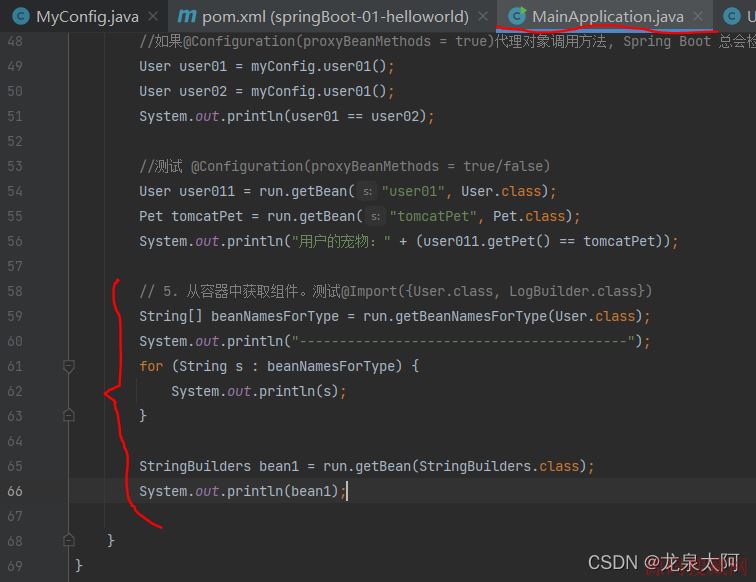Click line number 59 in the gutter
756x582 pixels.
[15, 316]
